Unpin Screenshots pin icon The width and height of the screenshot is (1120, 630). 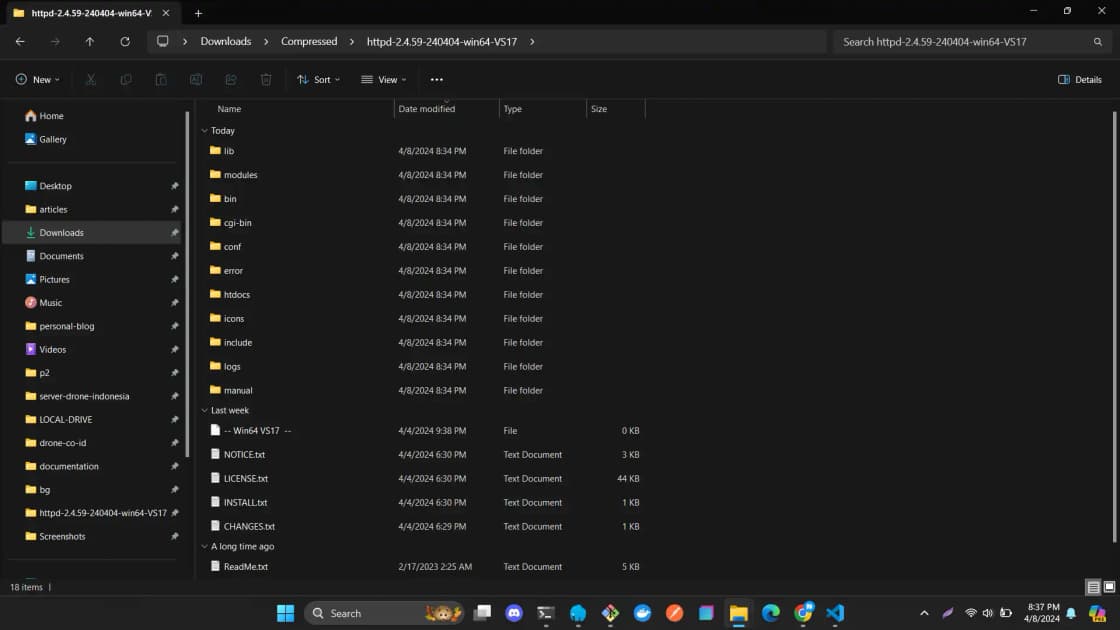[174, 536]
